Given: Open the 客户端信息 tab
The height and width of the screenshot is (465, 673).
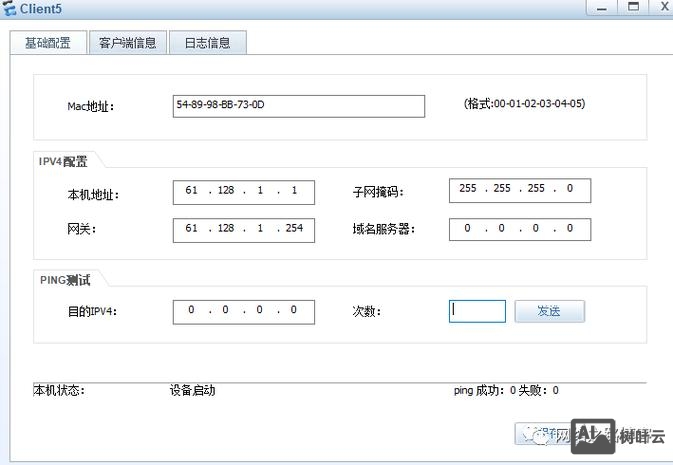Looking at the screenshot, I should pos(127,43).
